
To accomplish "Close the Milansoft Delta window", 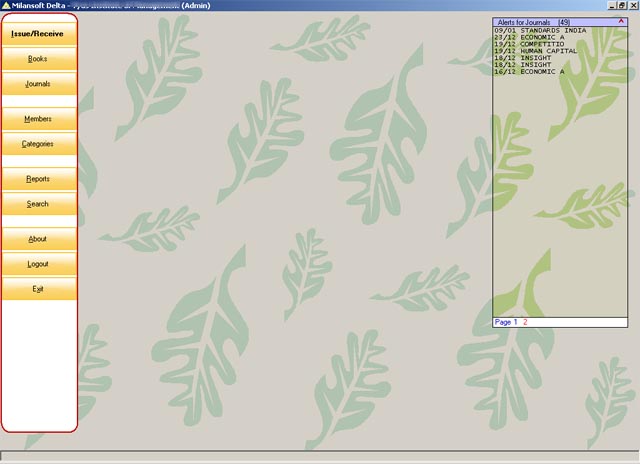I will 633,5.
